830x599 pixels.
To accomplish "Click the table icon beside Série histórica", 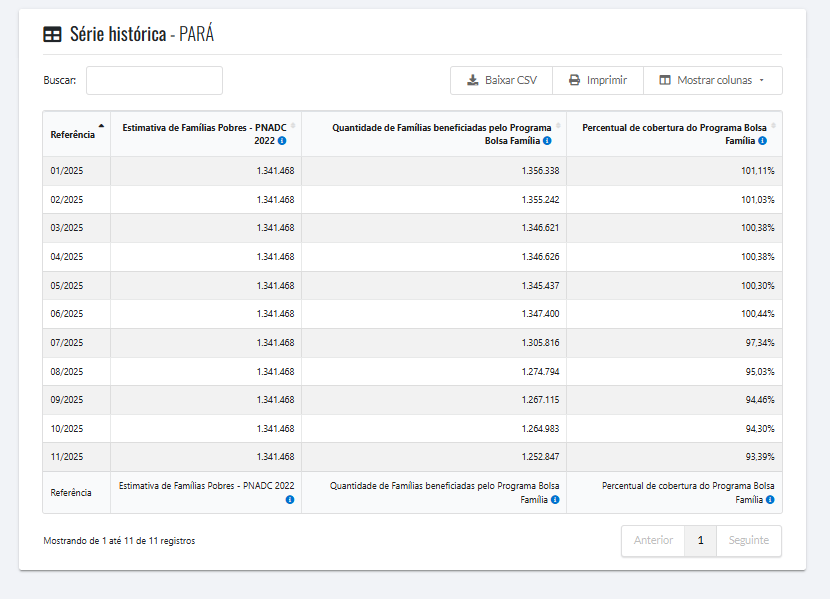I will [x=52, y=34].
